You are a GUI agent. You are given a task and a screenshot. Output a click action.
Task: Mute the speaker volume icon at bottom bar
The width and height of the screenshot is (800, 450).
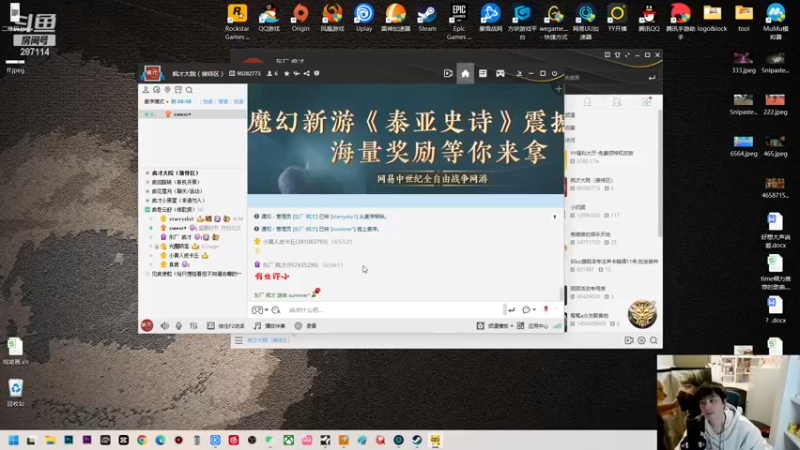(x=164, y=326)
